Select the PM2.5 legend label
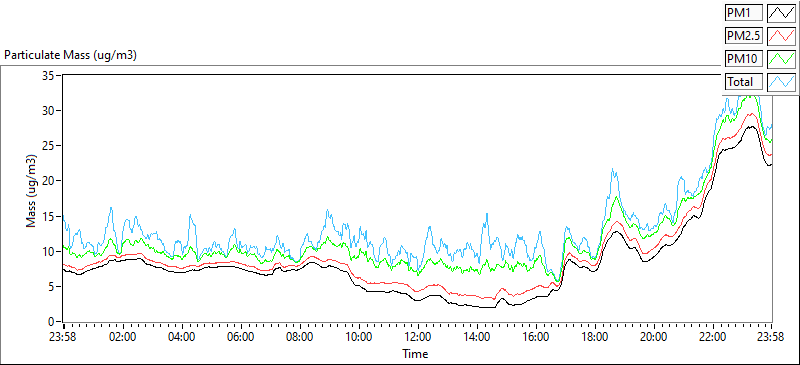 [743, 36]
